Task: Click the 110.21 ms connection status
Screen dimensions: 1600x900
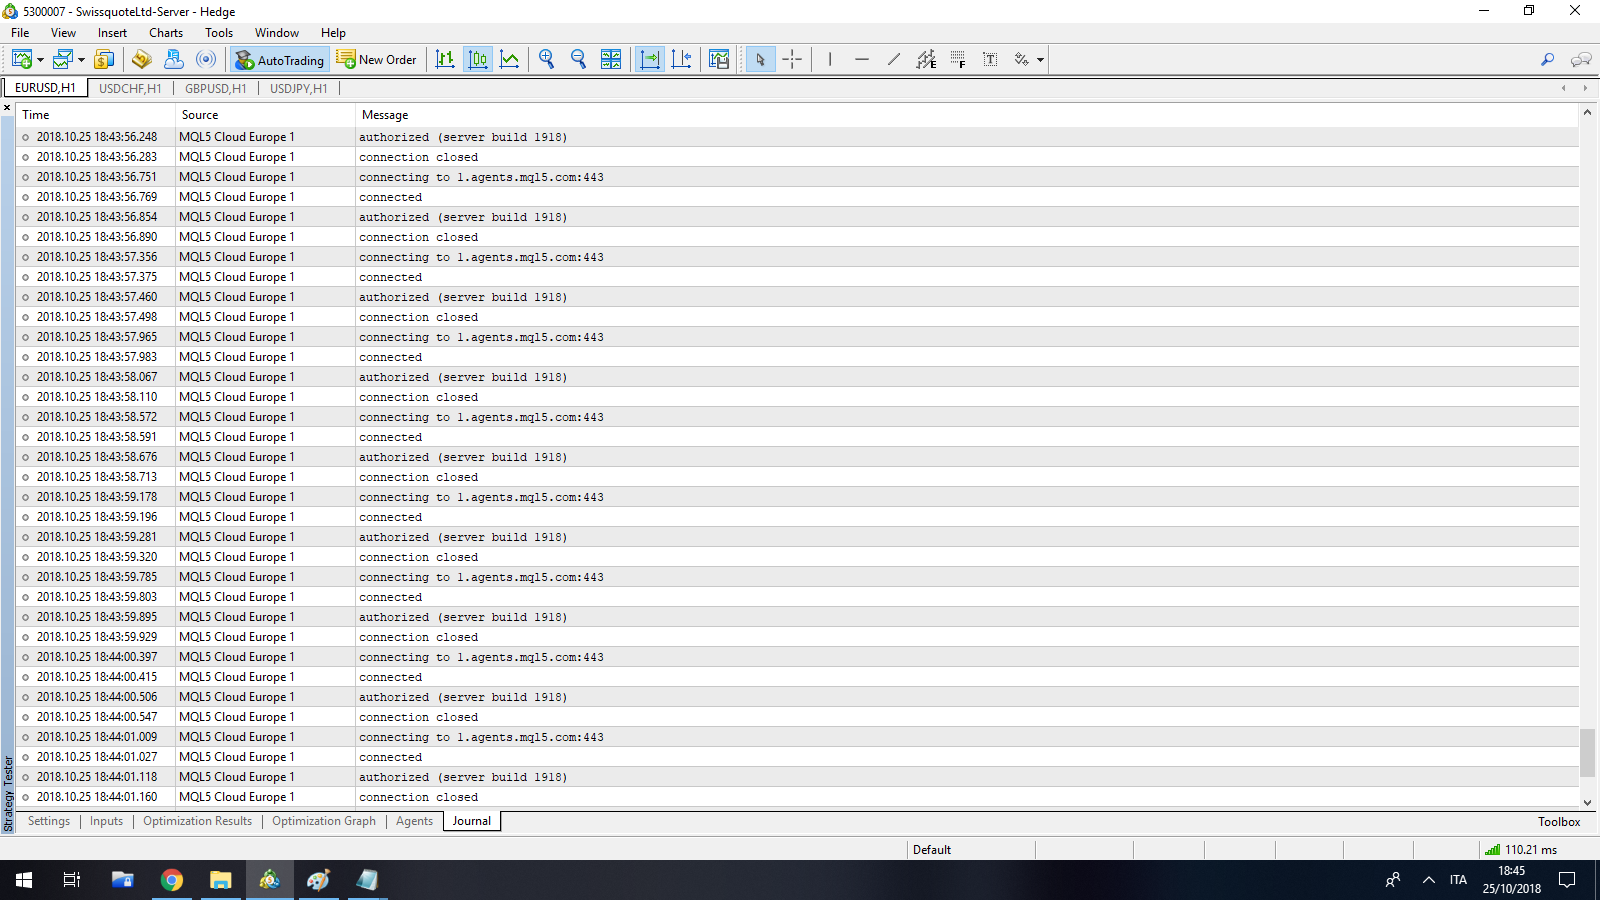Action: pyautogui.click(x=1521, y=850)
